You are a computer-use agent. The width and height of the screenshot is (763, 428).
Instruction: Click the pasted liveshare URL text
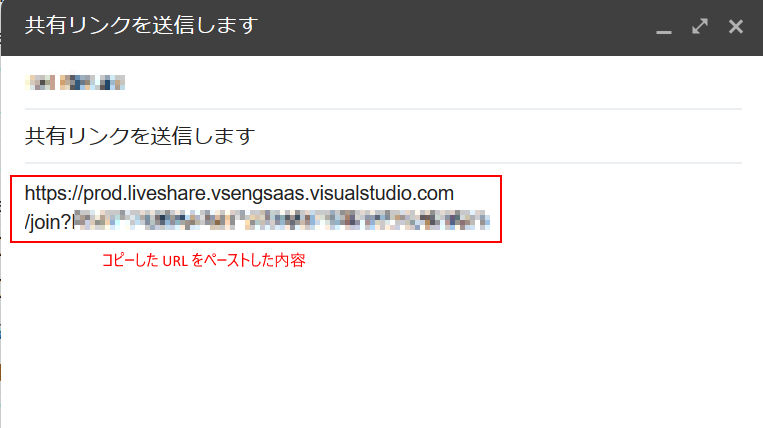[x=239, y=194]
